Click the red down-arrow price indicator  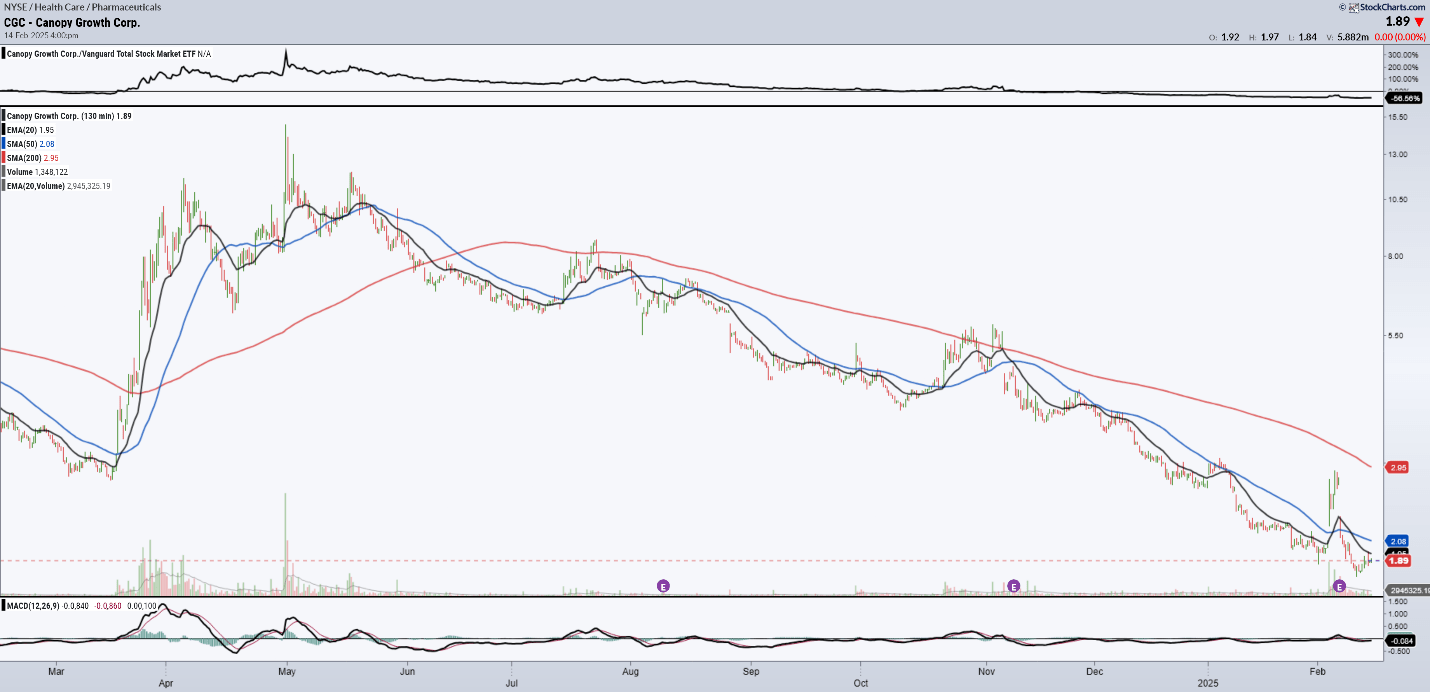click(x=1419, y=21)
